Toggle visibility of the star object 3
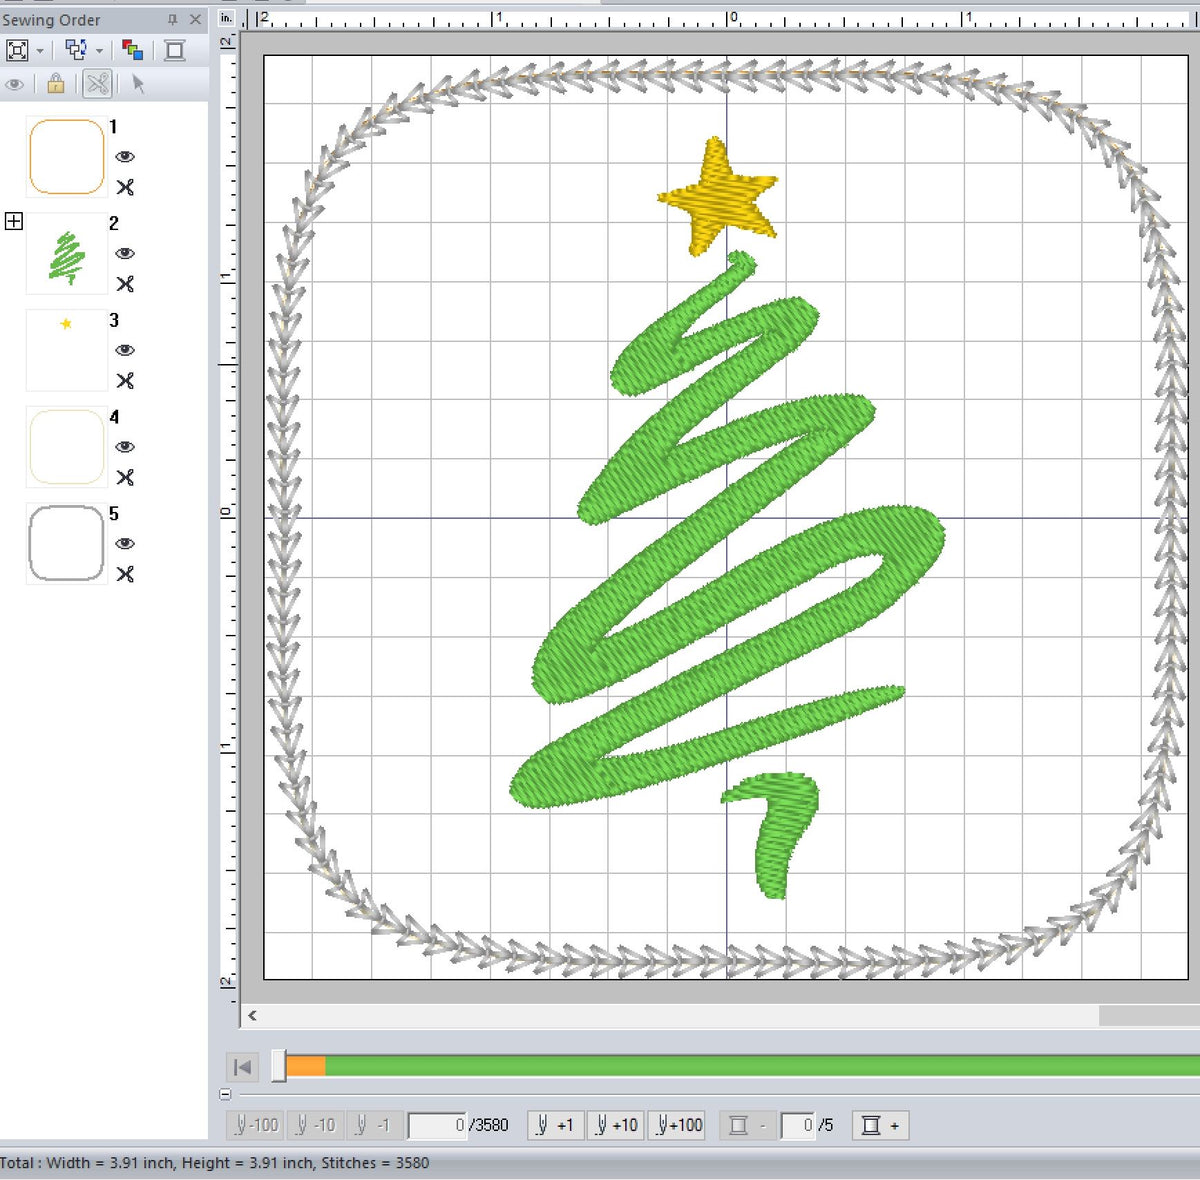 coord(124,350)
